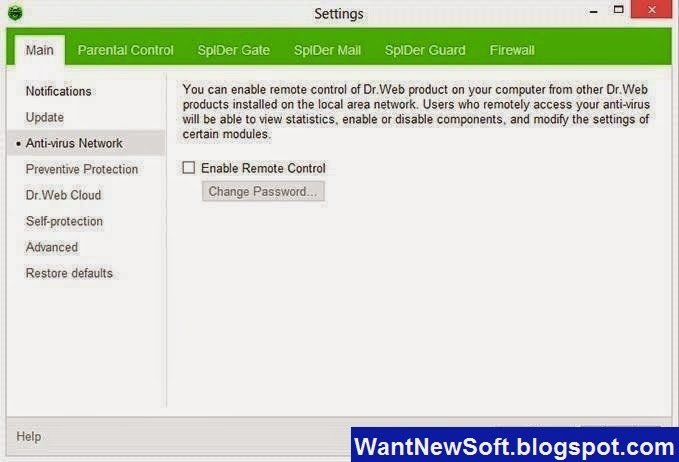Switch to the Main tab
This screenshot has width=679, height=462.
tap(39, 50)
